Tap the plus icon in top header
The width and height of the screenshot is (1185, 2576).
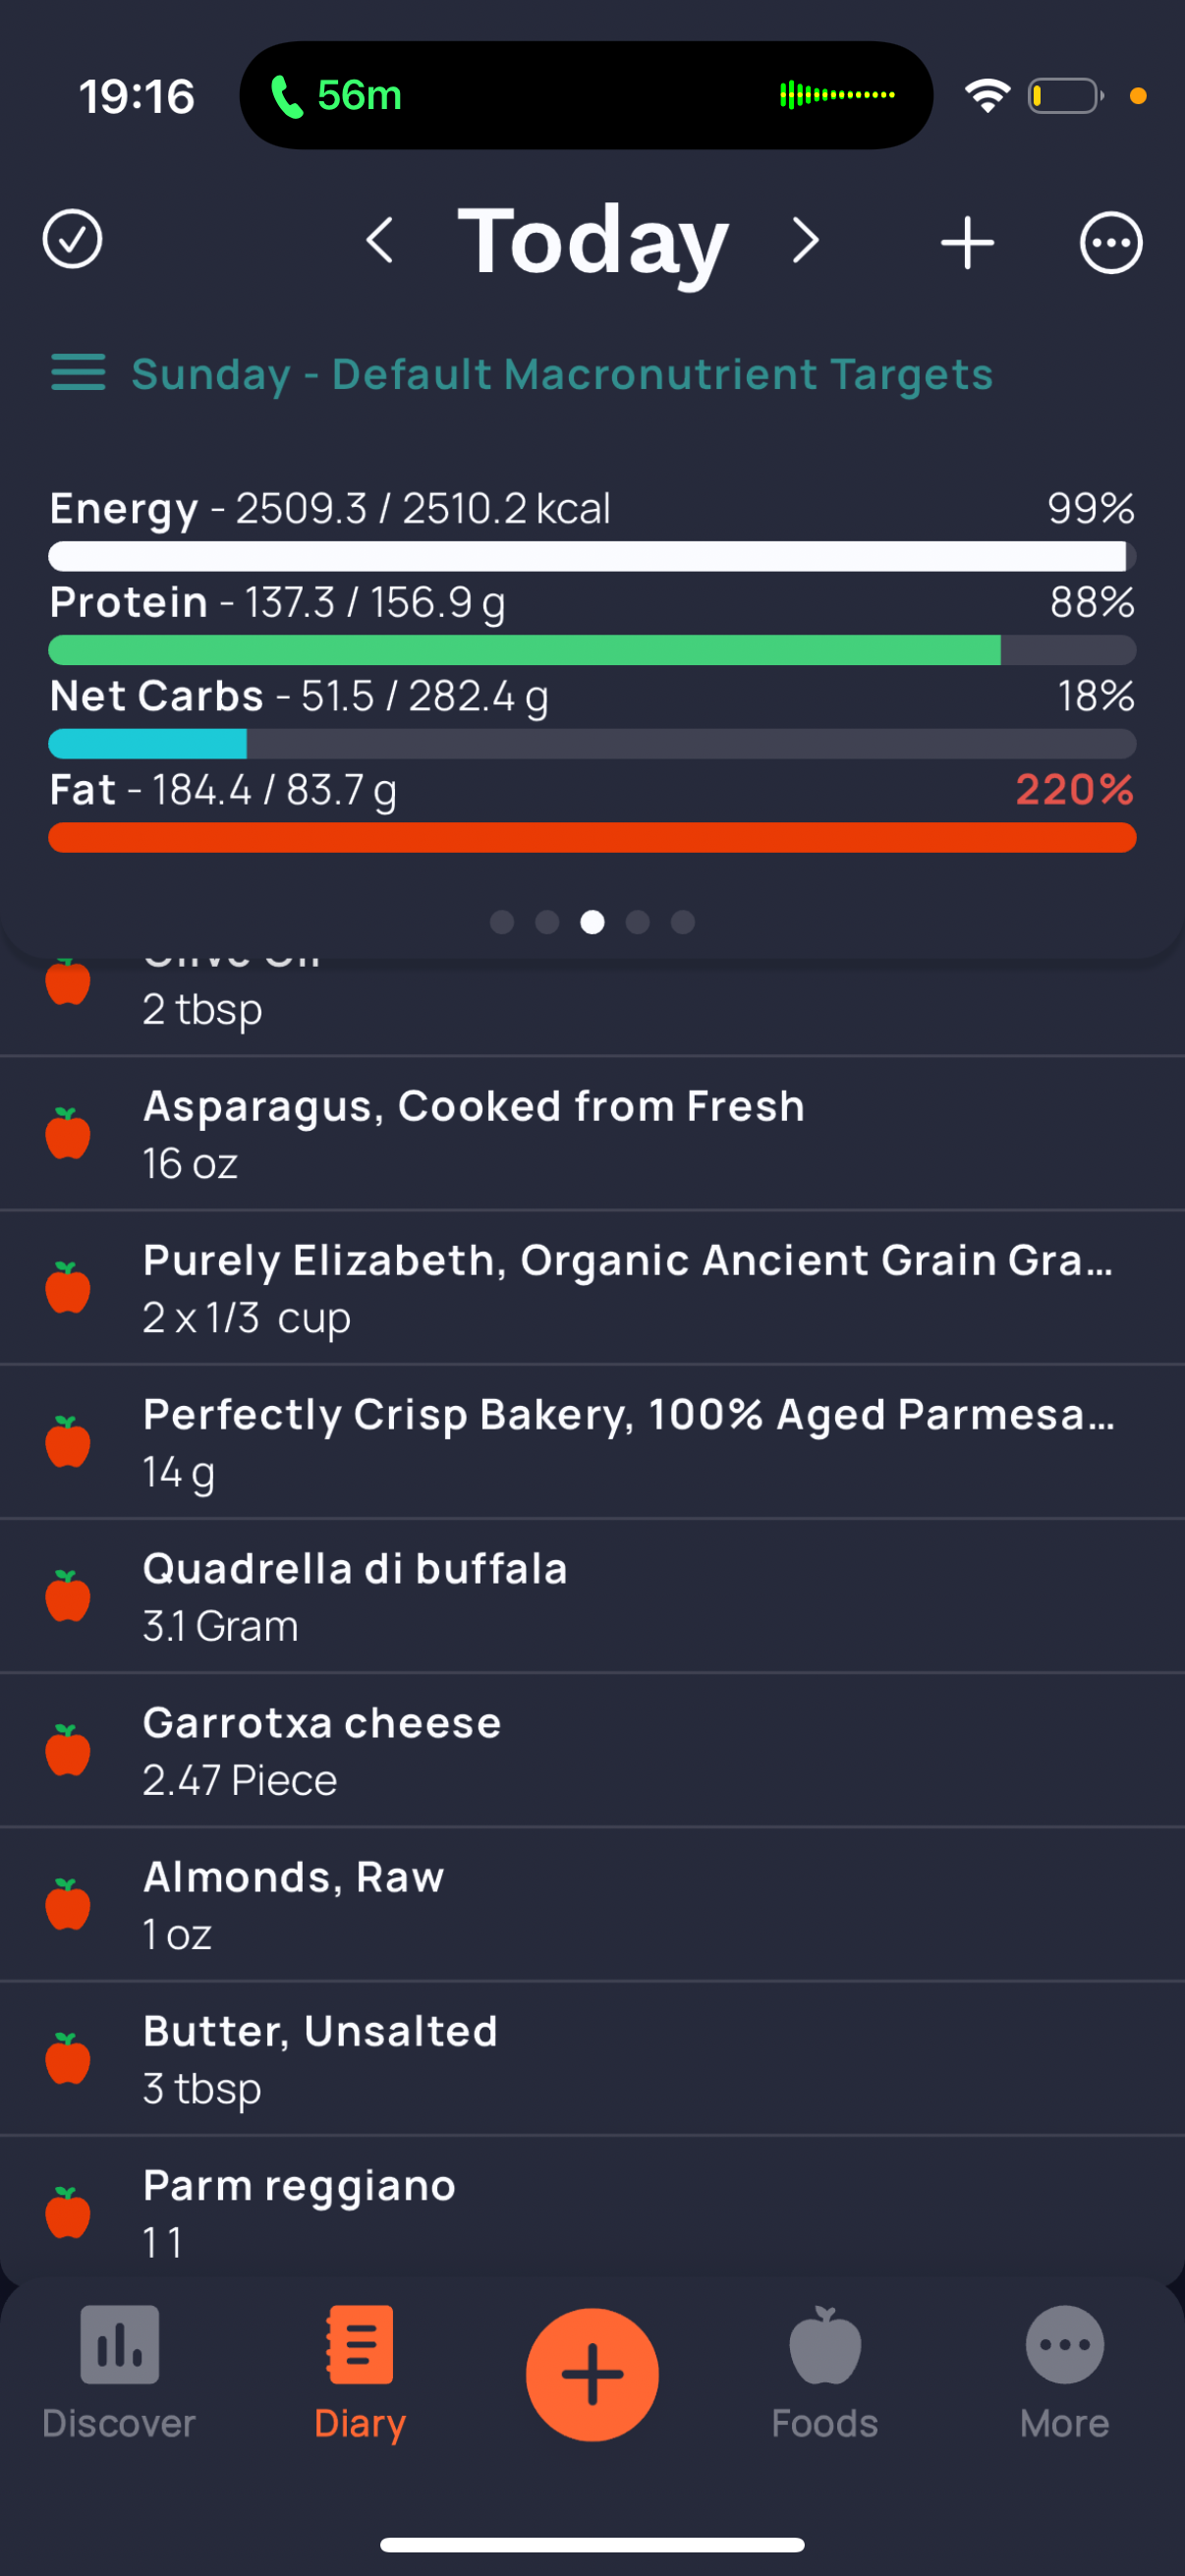point(967,242)
